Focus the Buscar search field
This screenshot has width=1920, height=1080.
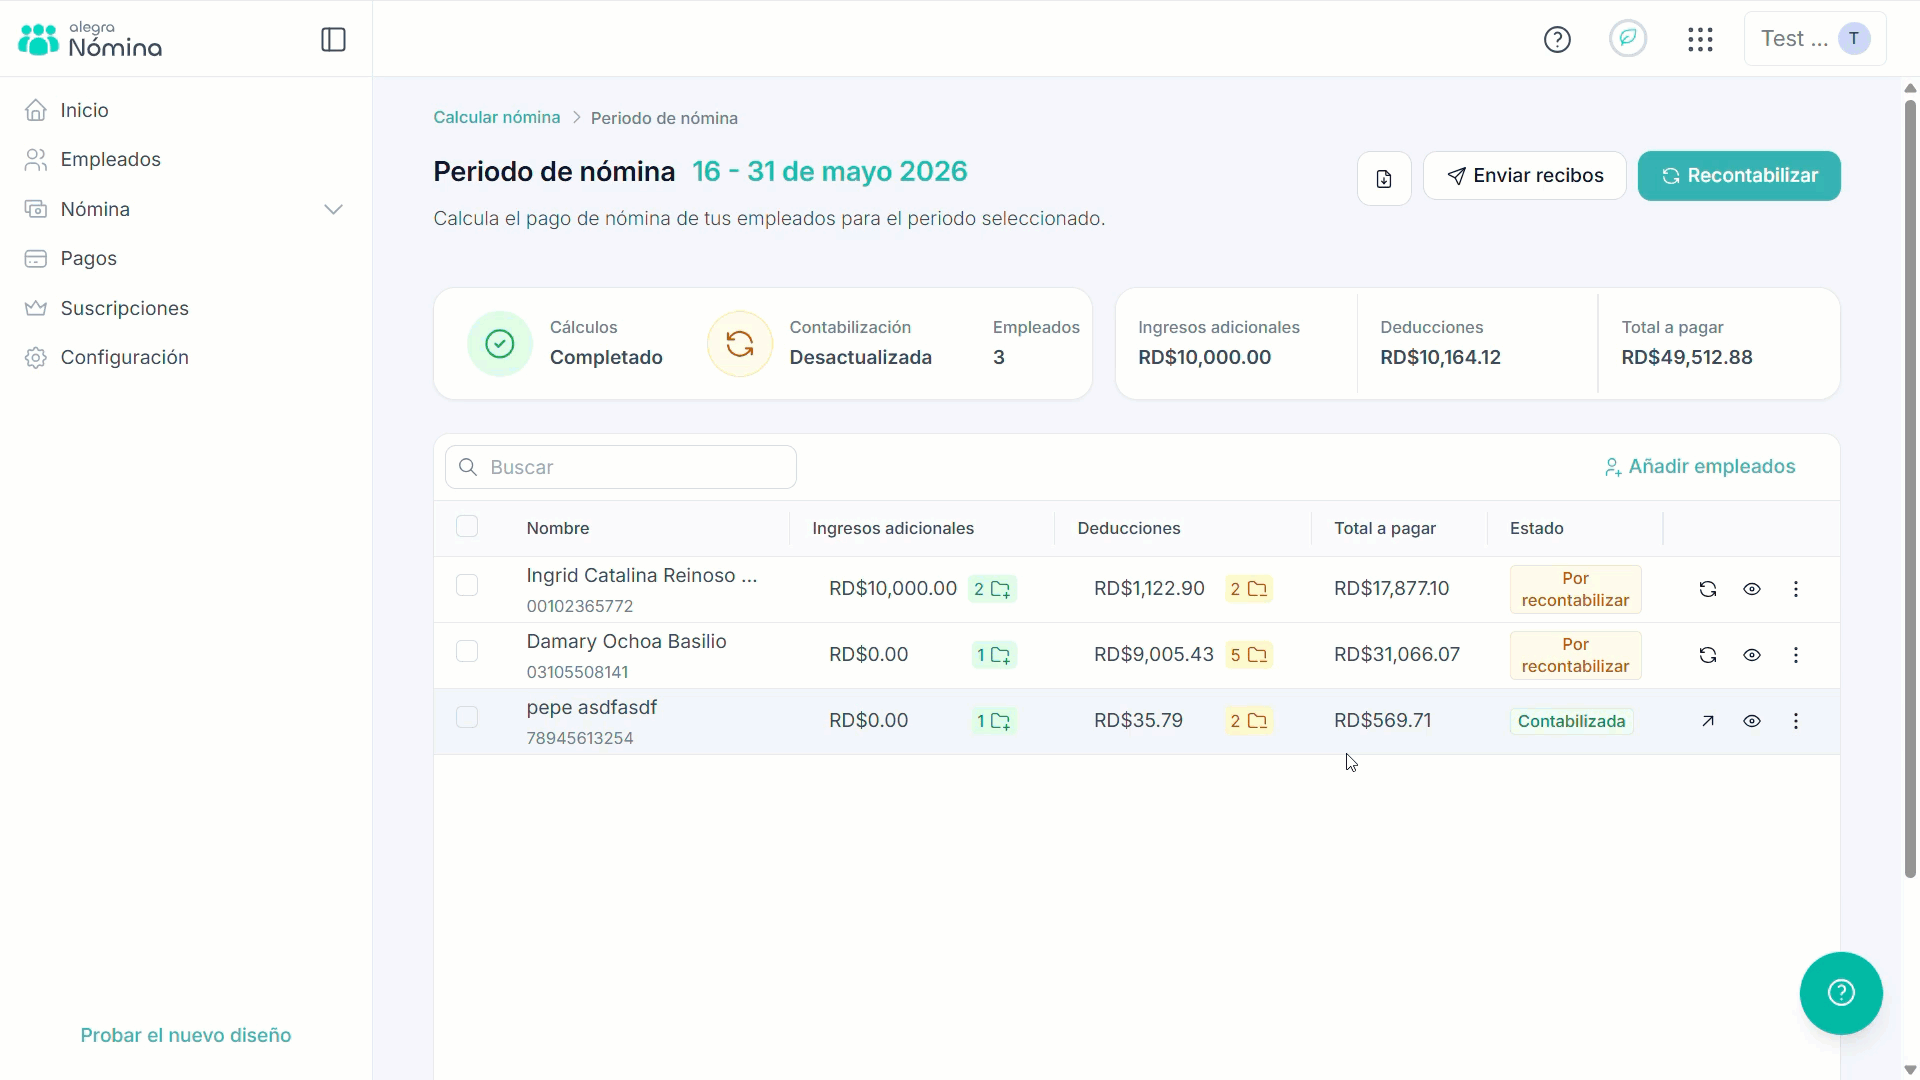[621, 467]
